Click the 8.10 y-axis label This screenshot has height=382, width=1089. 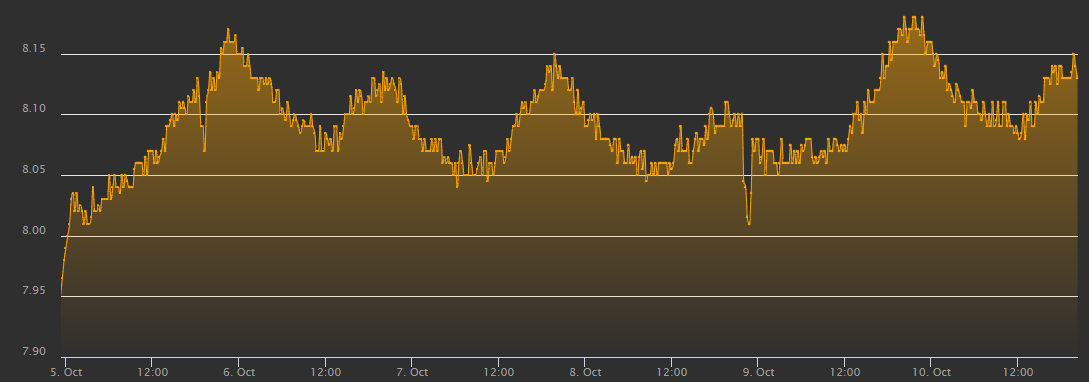coord(34,109)
